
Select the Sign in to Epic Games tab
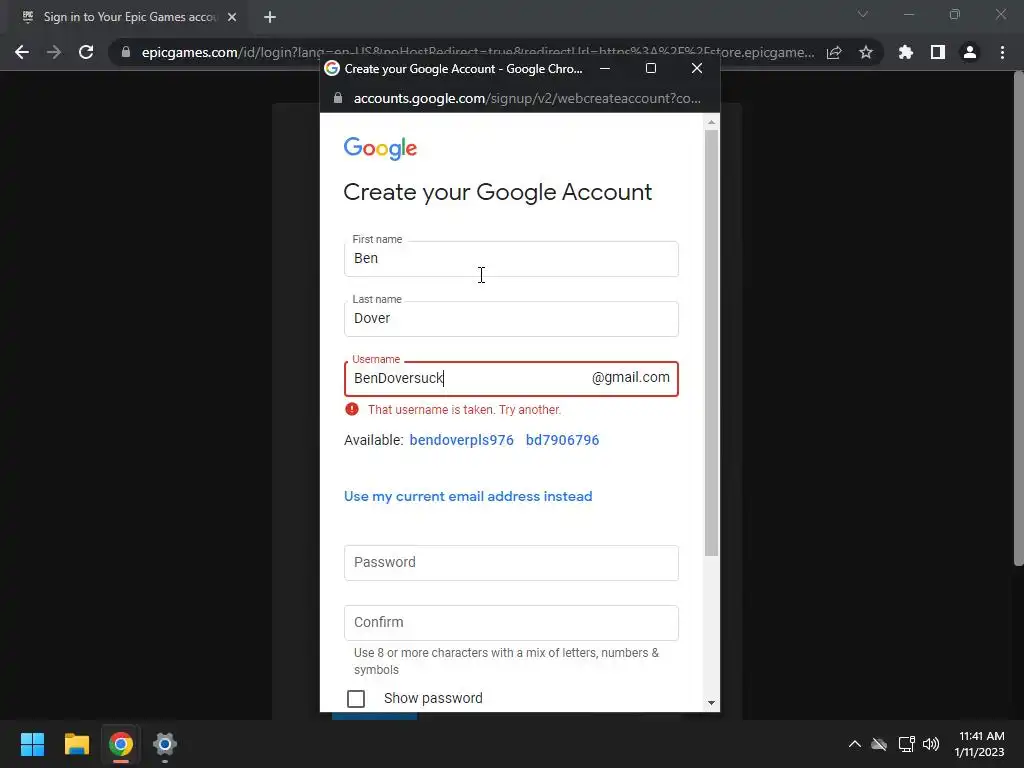coord(128,17)
